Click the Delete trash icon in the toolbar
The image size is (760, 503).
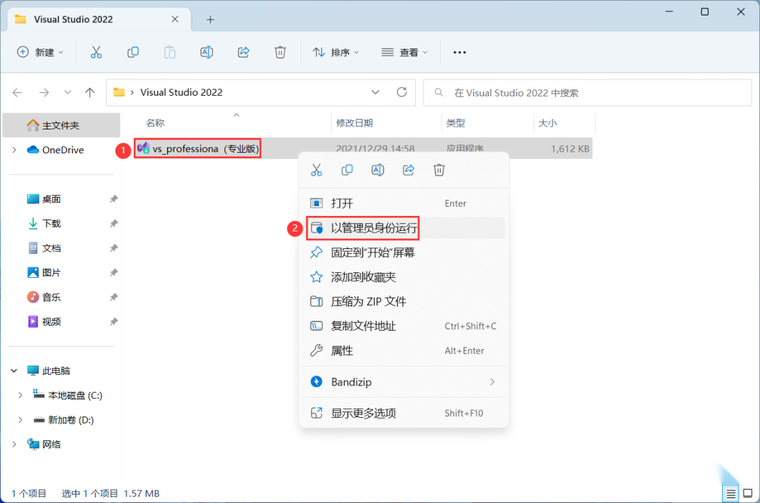(280, 52)
